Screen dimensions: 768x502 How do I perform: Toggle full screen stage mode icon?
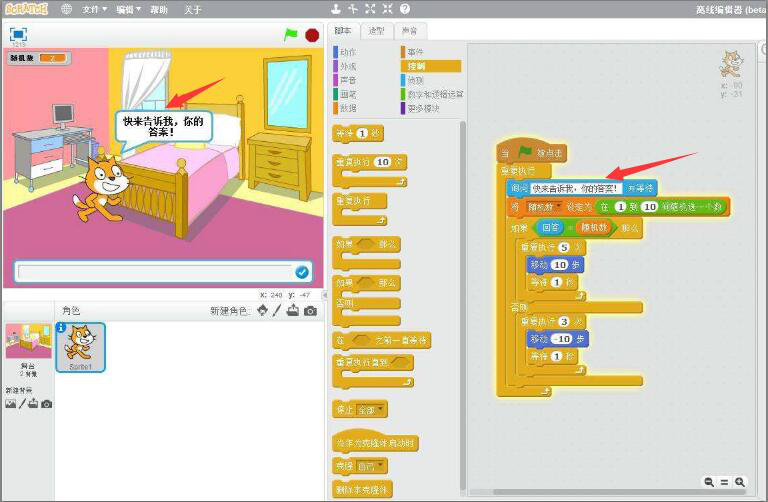tap(18, 34)
